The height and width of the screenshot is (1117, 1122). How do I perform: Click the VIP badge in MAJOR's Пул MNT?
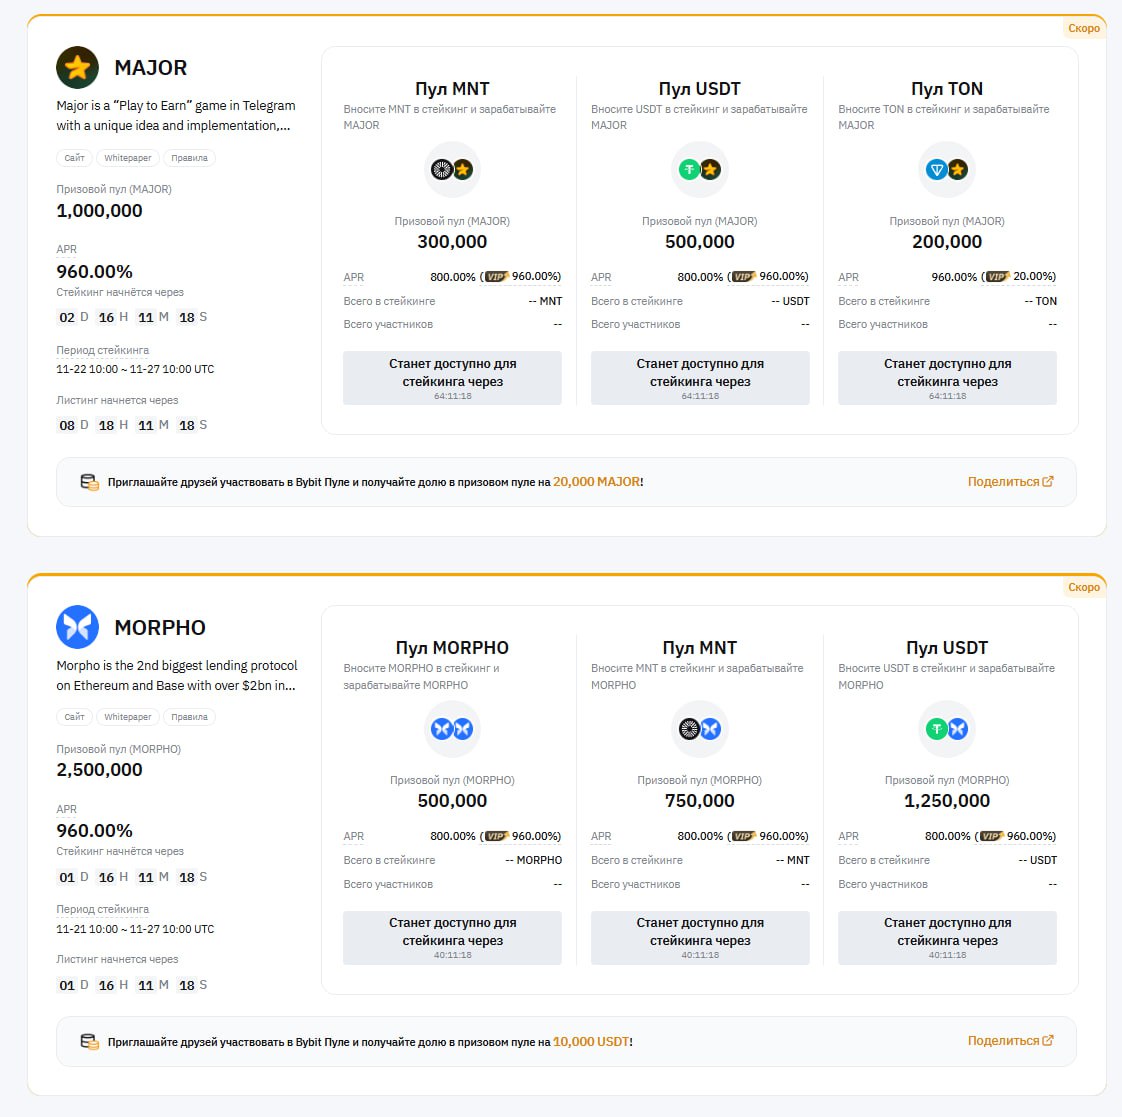point(497,276)
